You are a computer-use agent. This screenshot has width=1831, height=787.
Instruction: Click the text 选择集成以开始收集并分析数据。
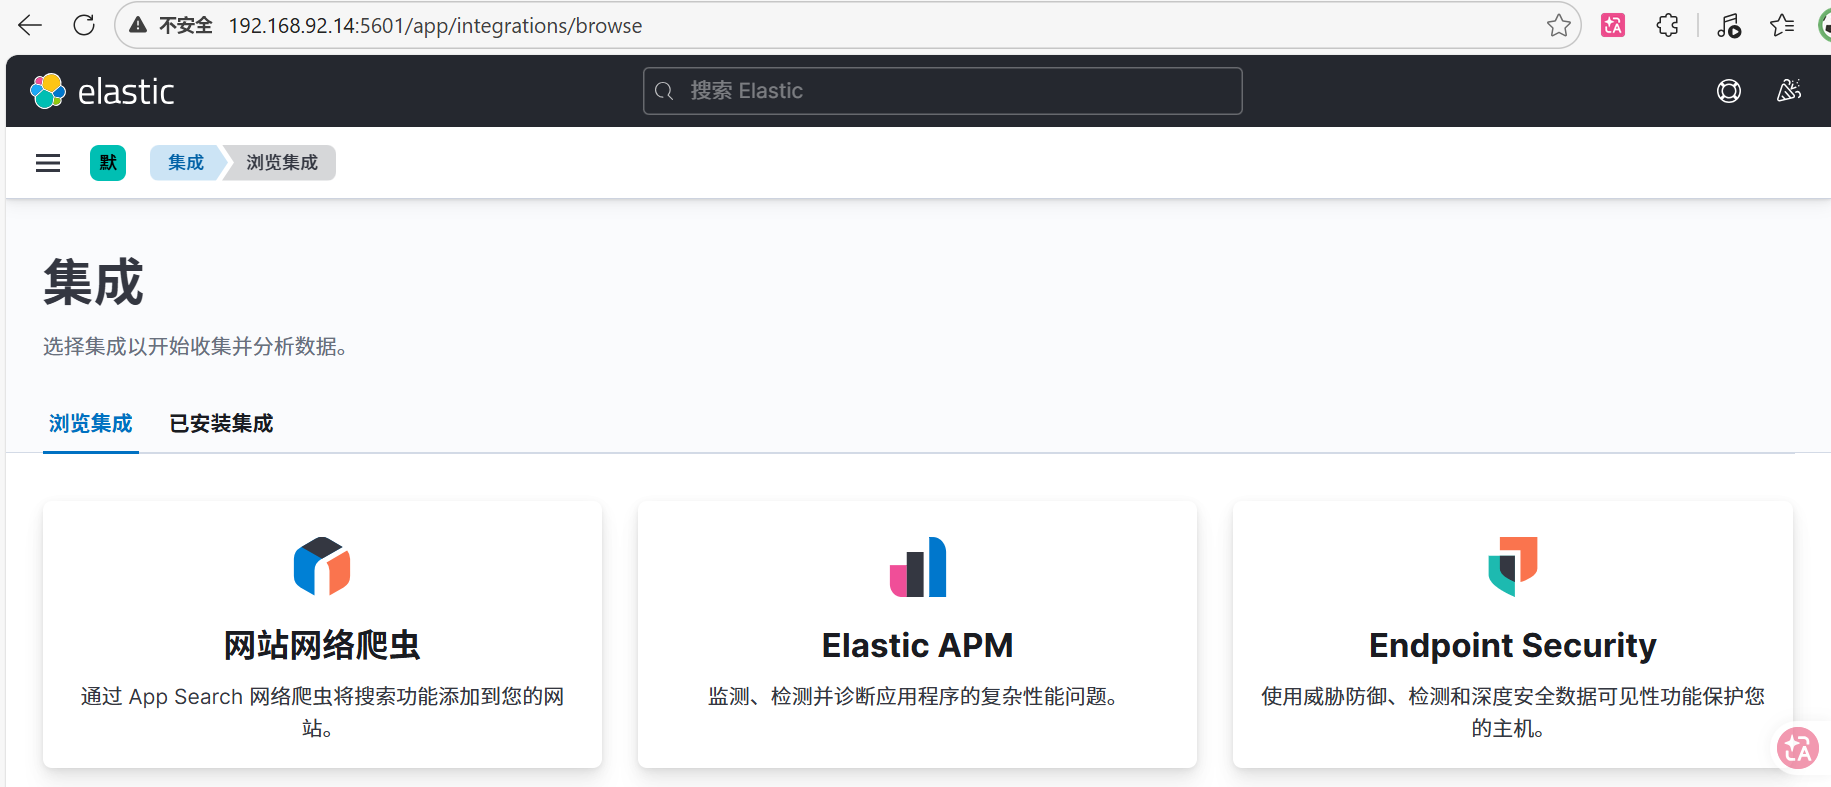196,347
